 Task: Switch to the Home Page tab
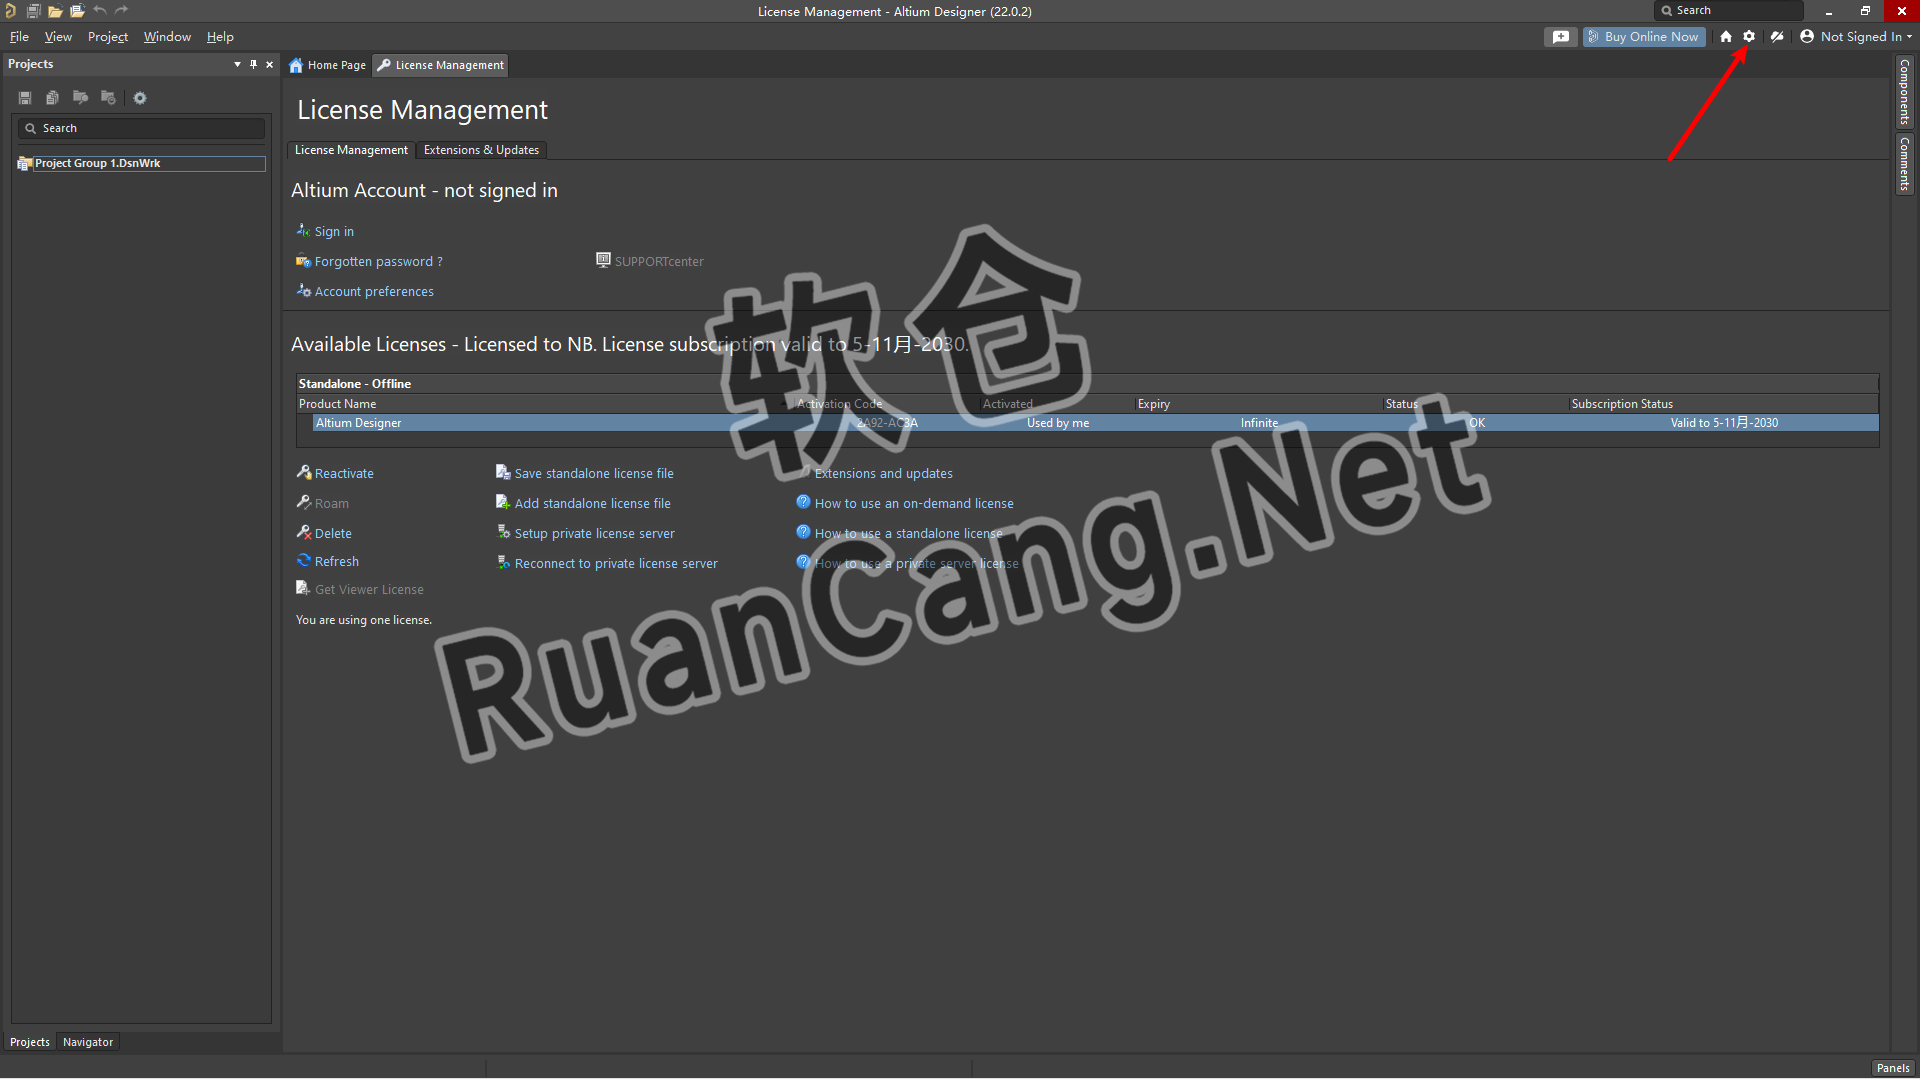tap(328, 65)
